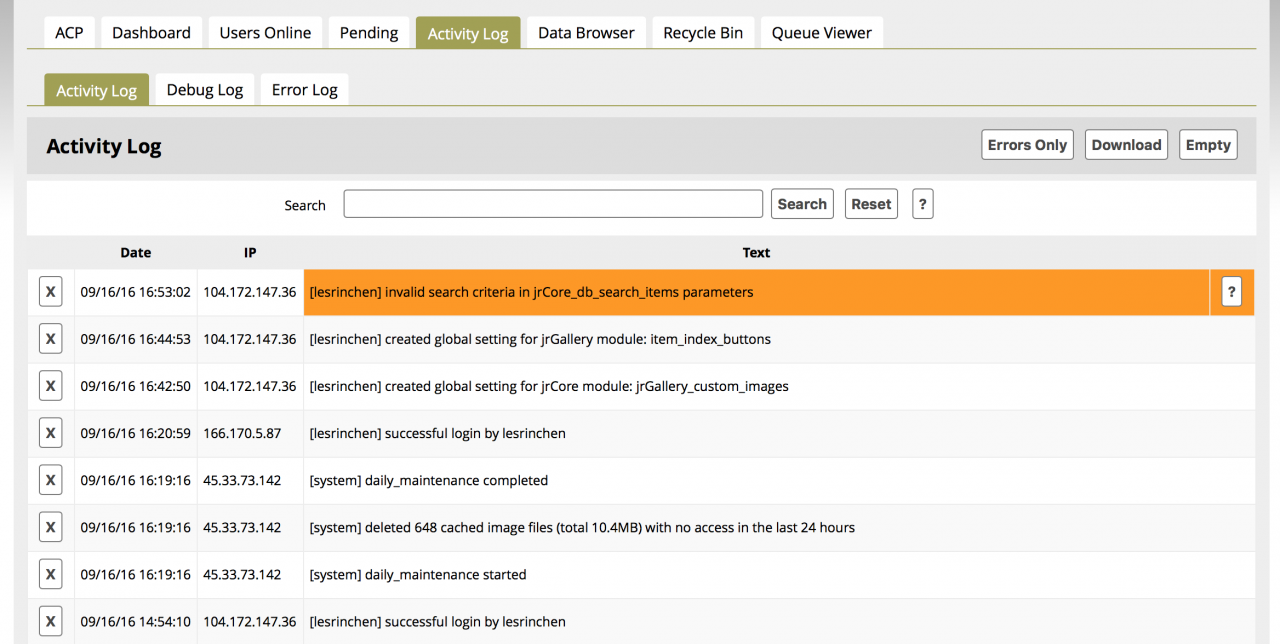Switch to the Debug Log tab
Viewport: 1280px width, 644px height.
pyautogui.click(x=204, y=90)
